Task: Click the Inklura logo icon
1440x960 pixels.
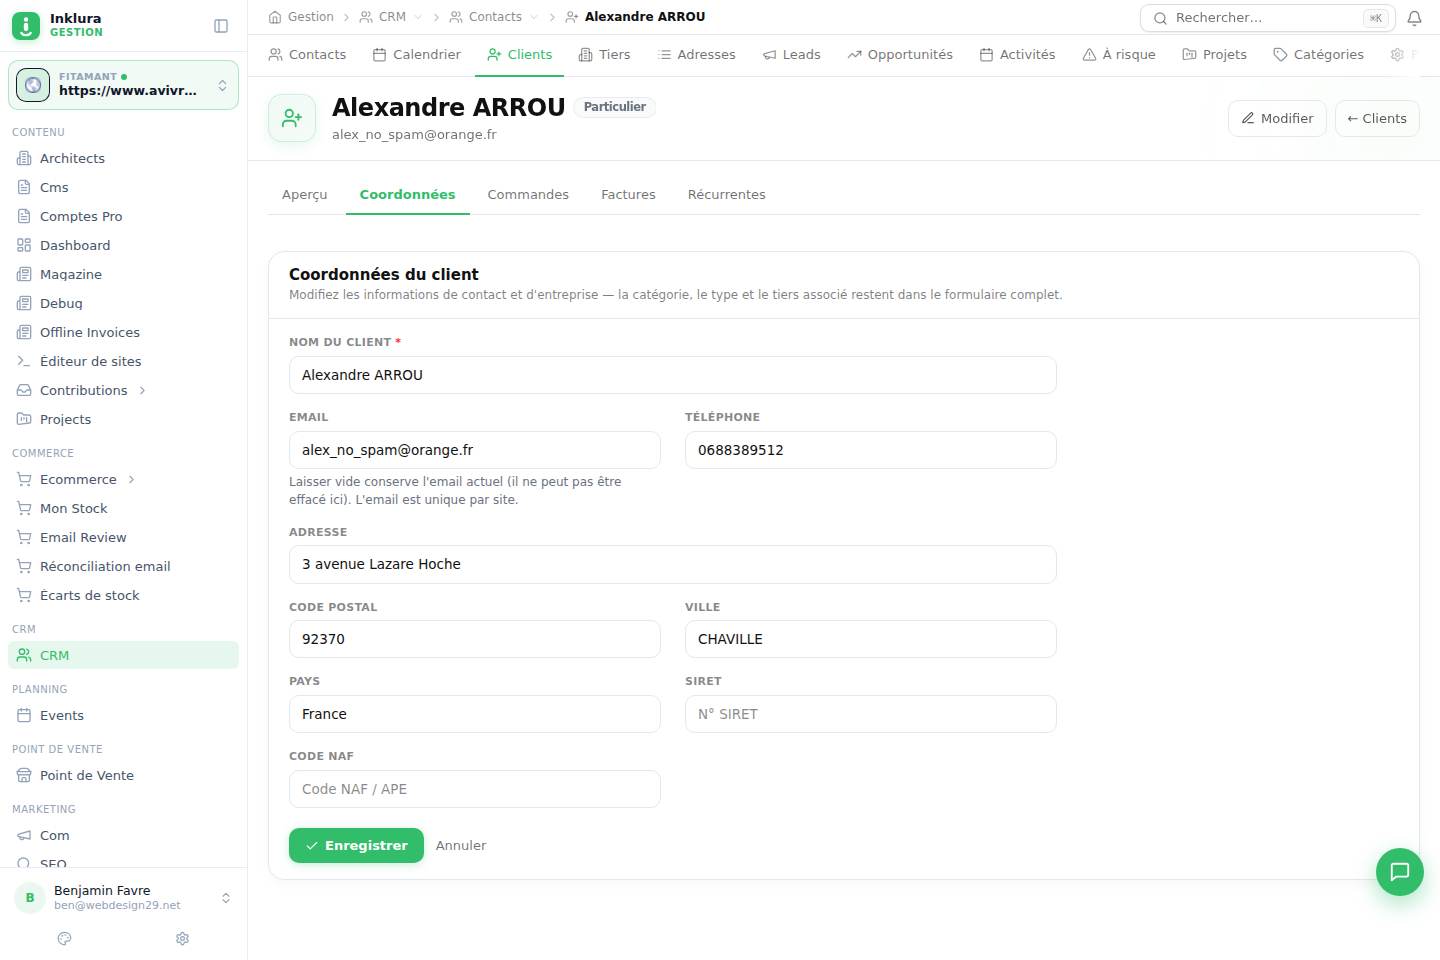Action: pos(26,25)
